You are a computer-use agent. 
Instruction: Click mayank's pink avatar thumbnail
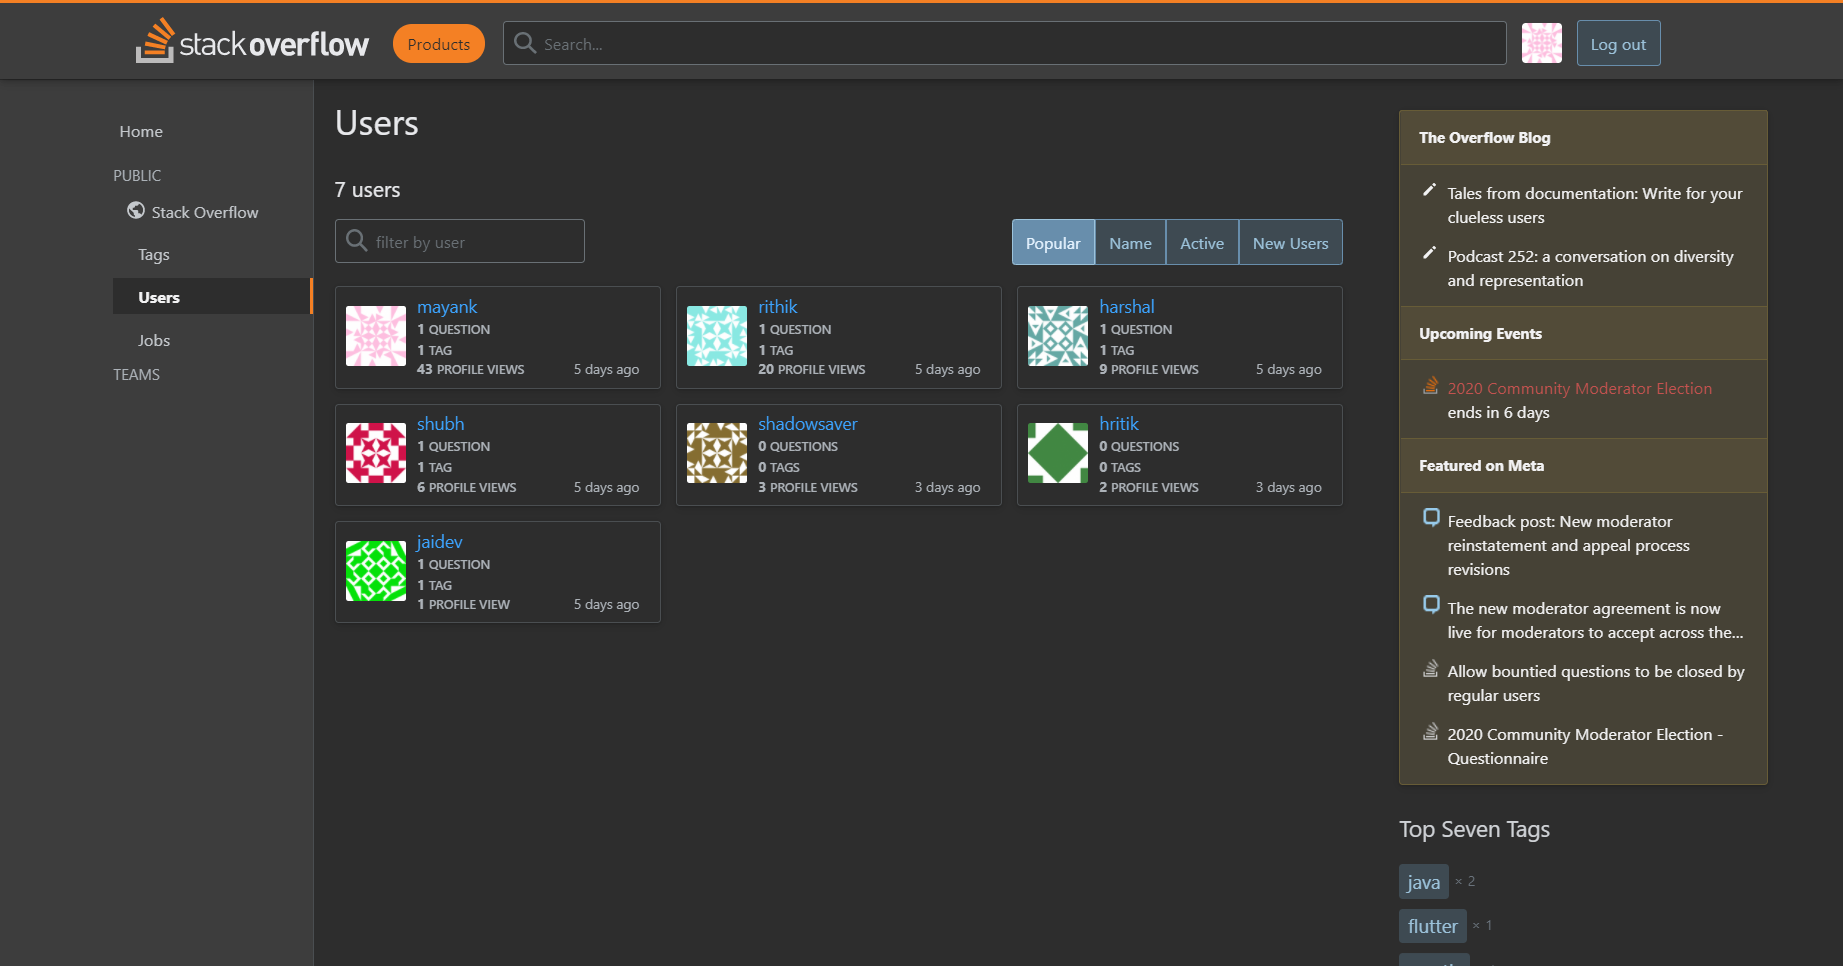click(x=375, y=336)
